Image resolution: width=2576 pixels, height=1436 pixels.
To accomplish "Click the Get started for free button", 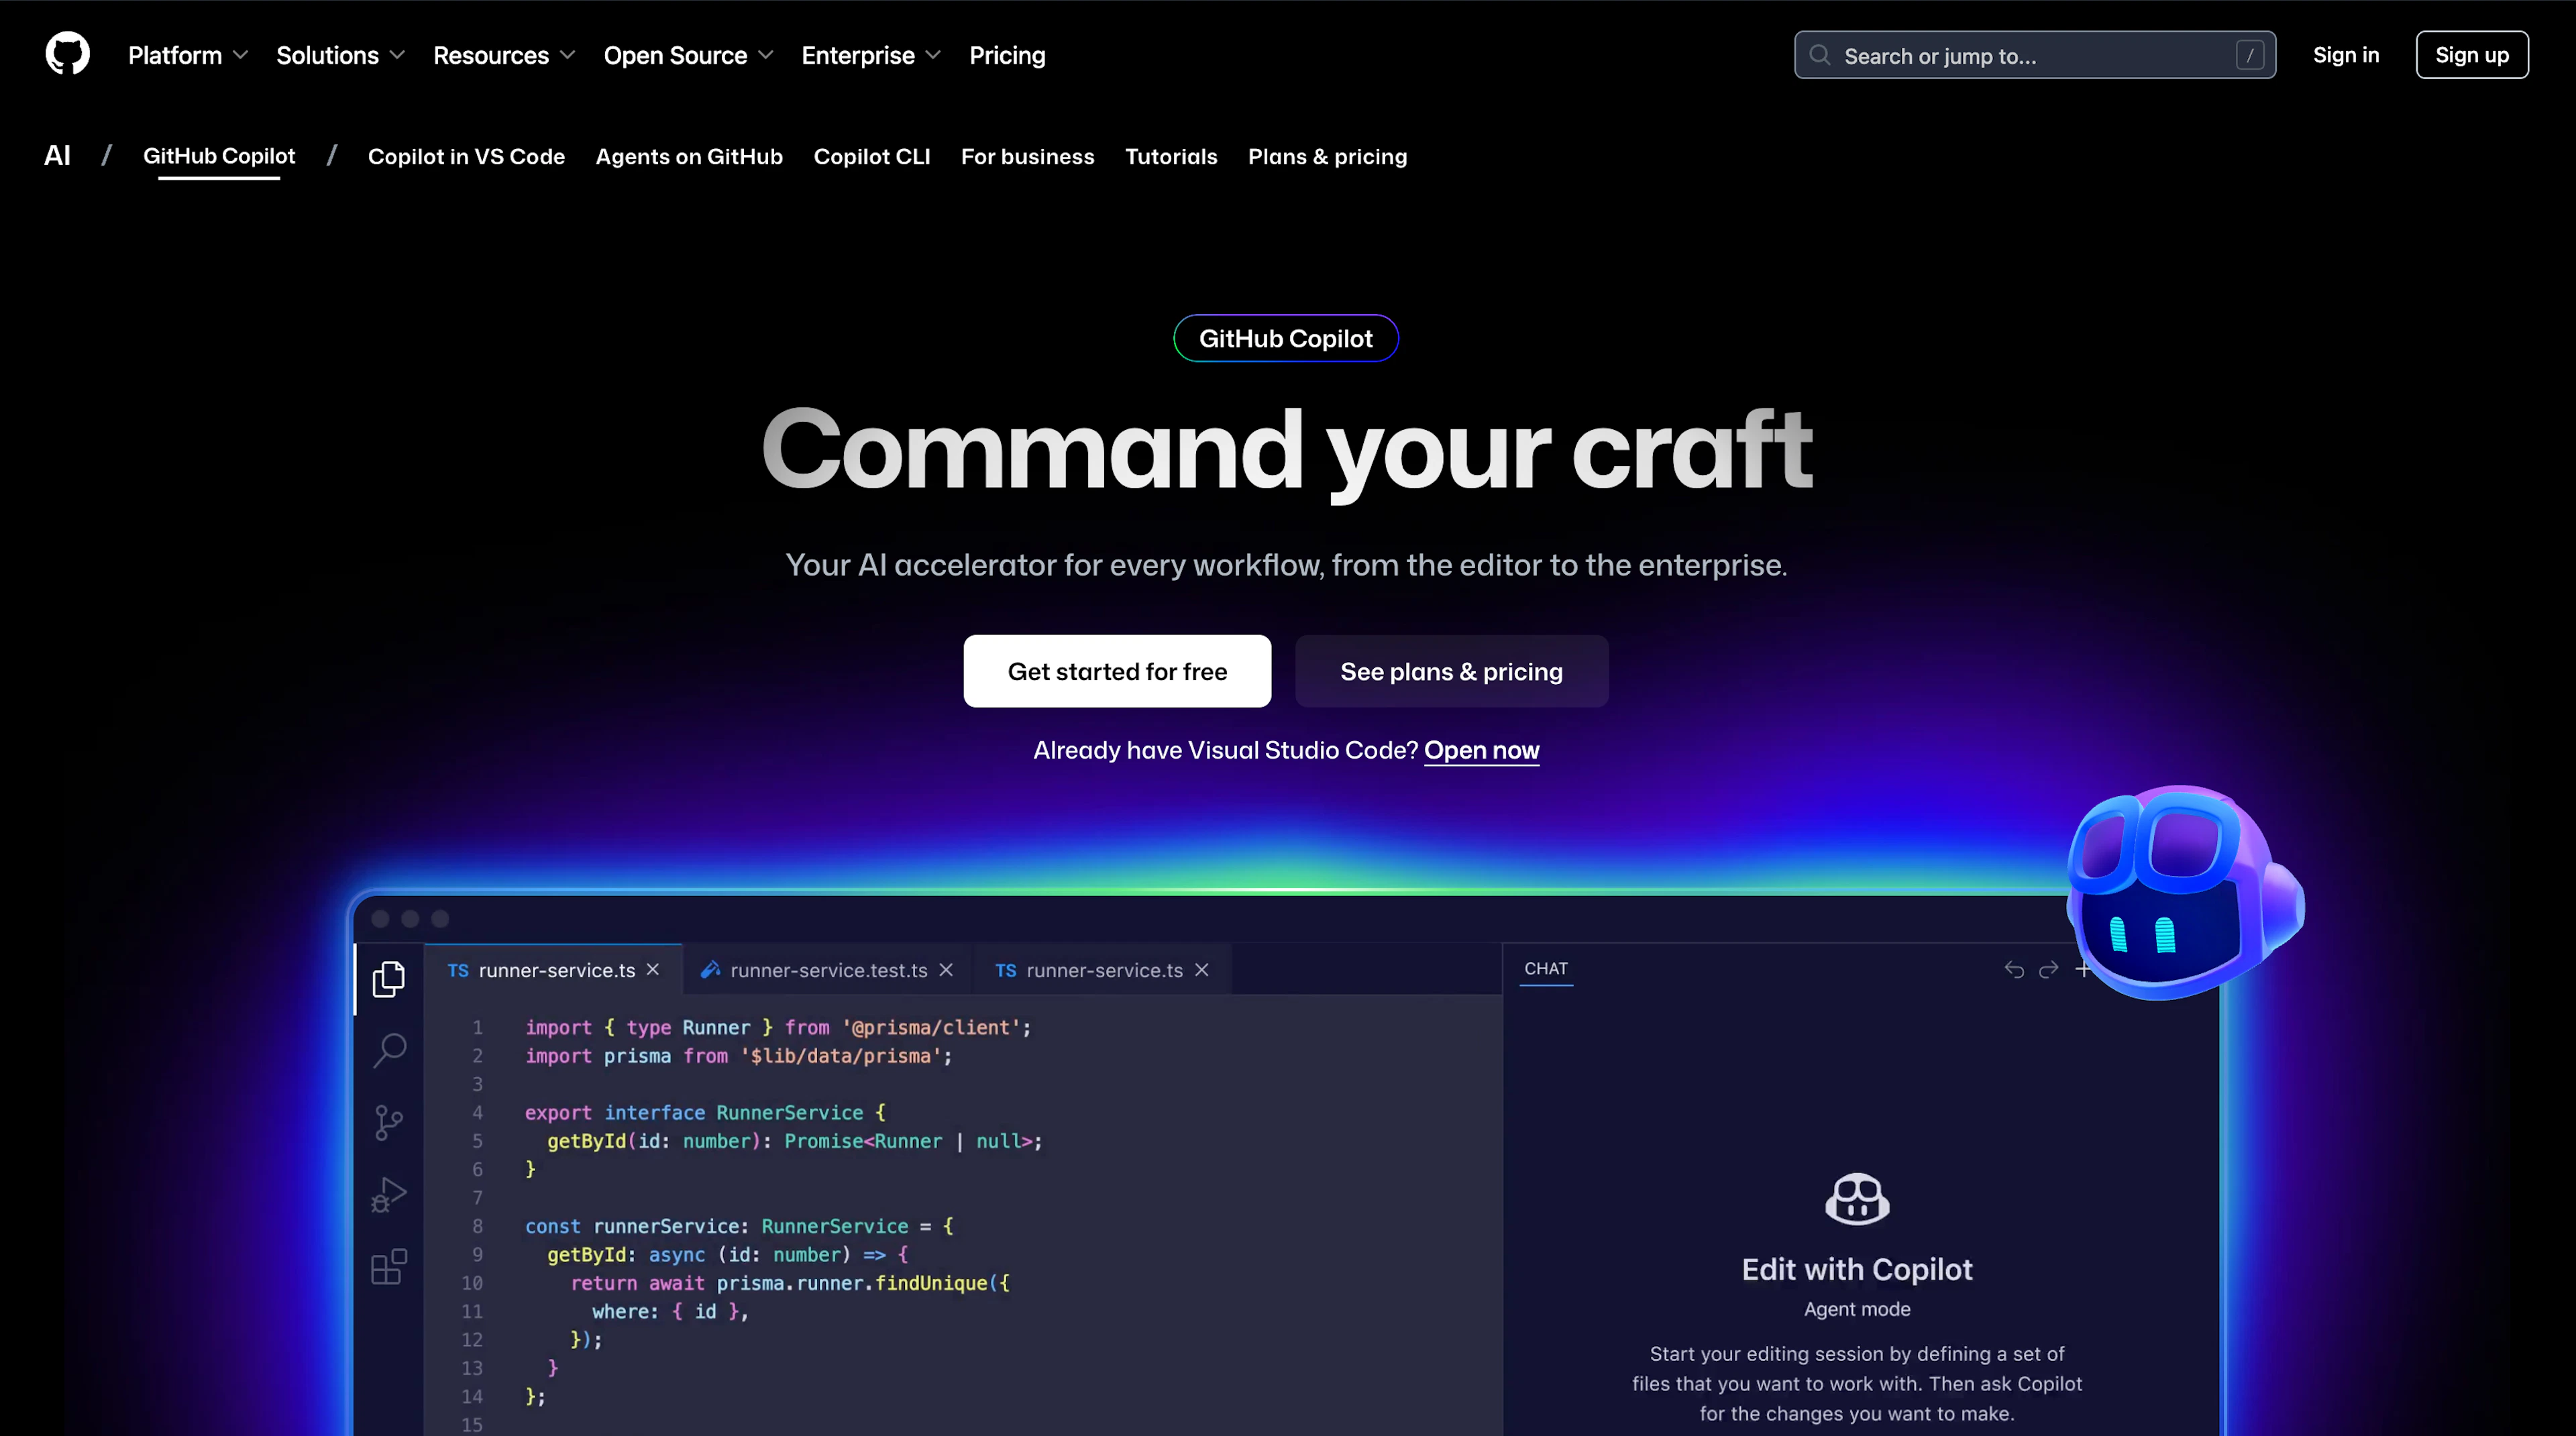I will pyautogui.click(x=1116, y=671).
